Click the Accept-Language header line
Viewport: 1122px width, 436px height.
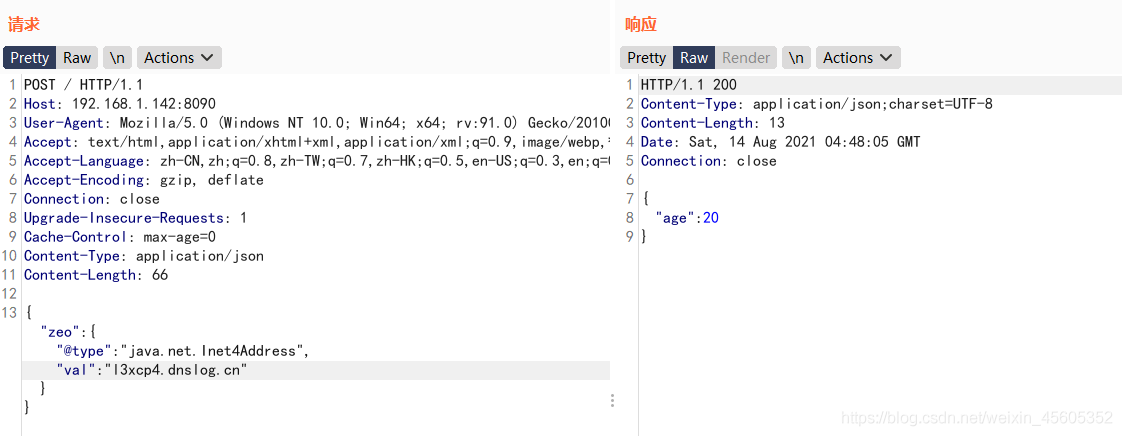(x=316, y=161)
